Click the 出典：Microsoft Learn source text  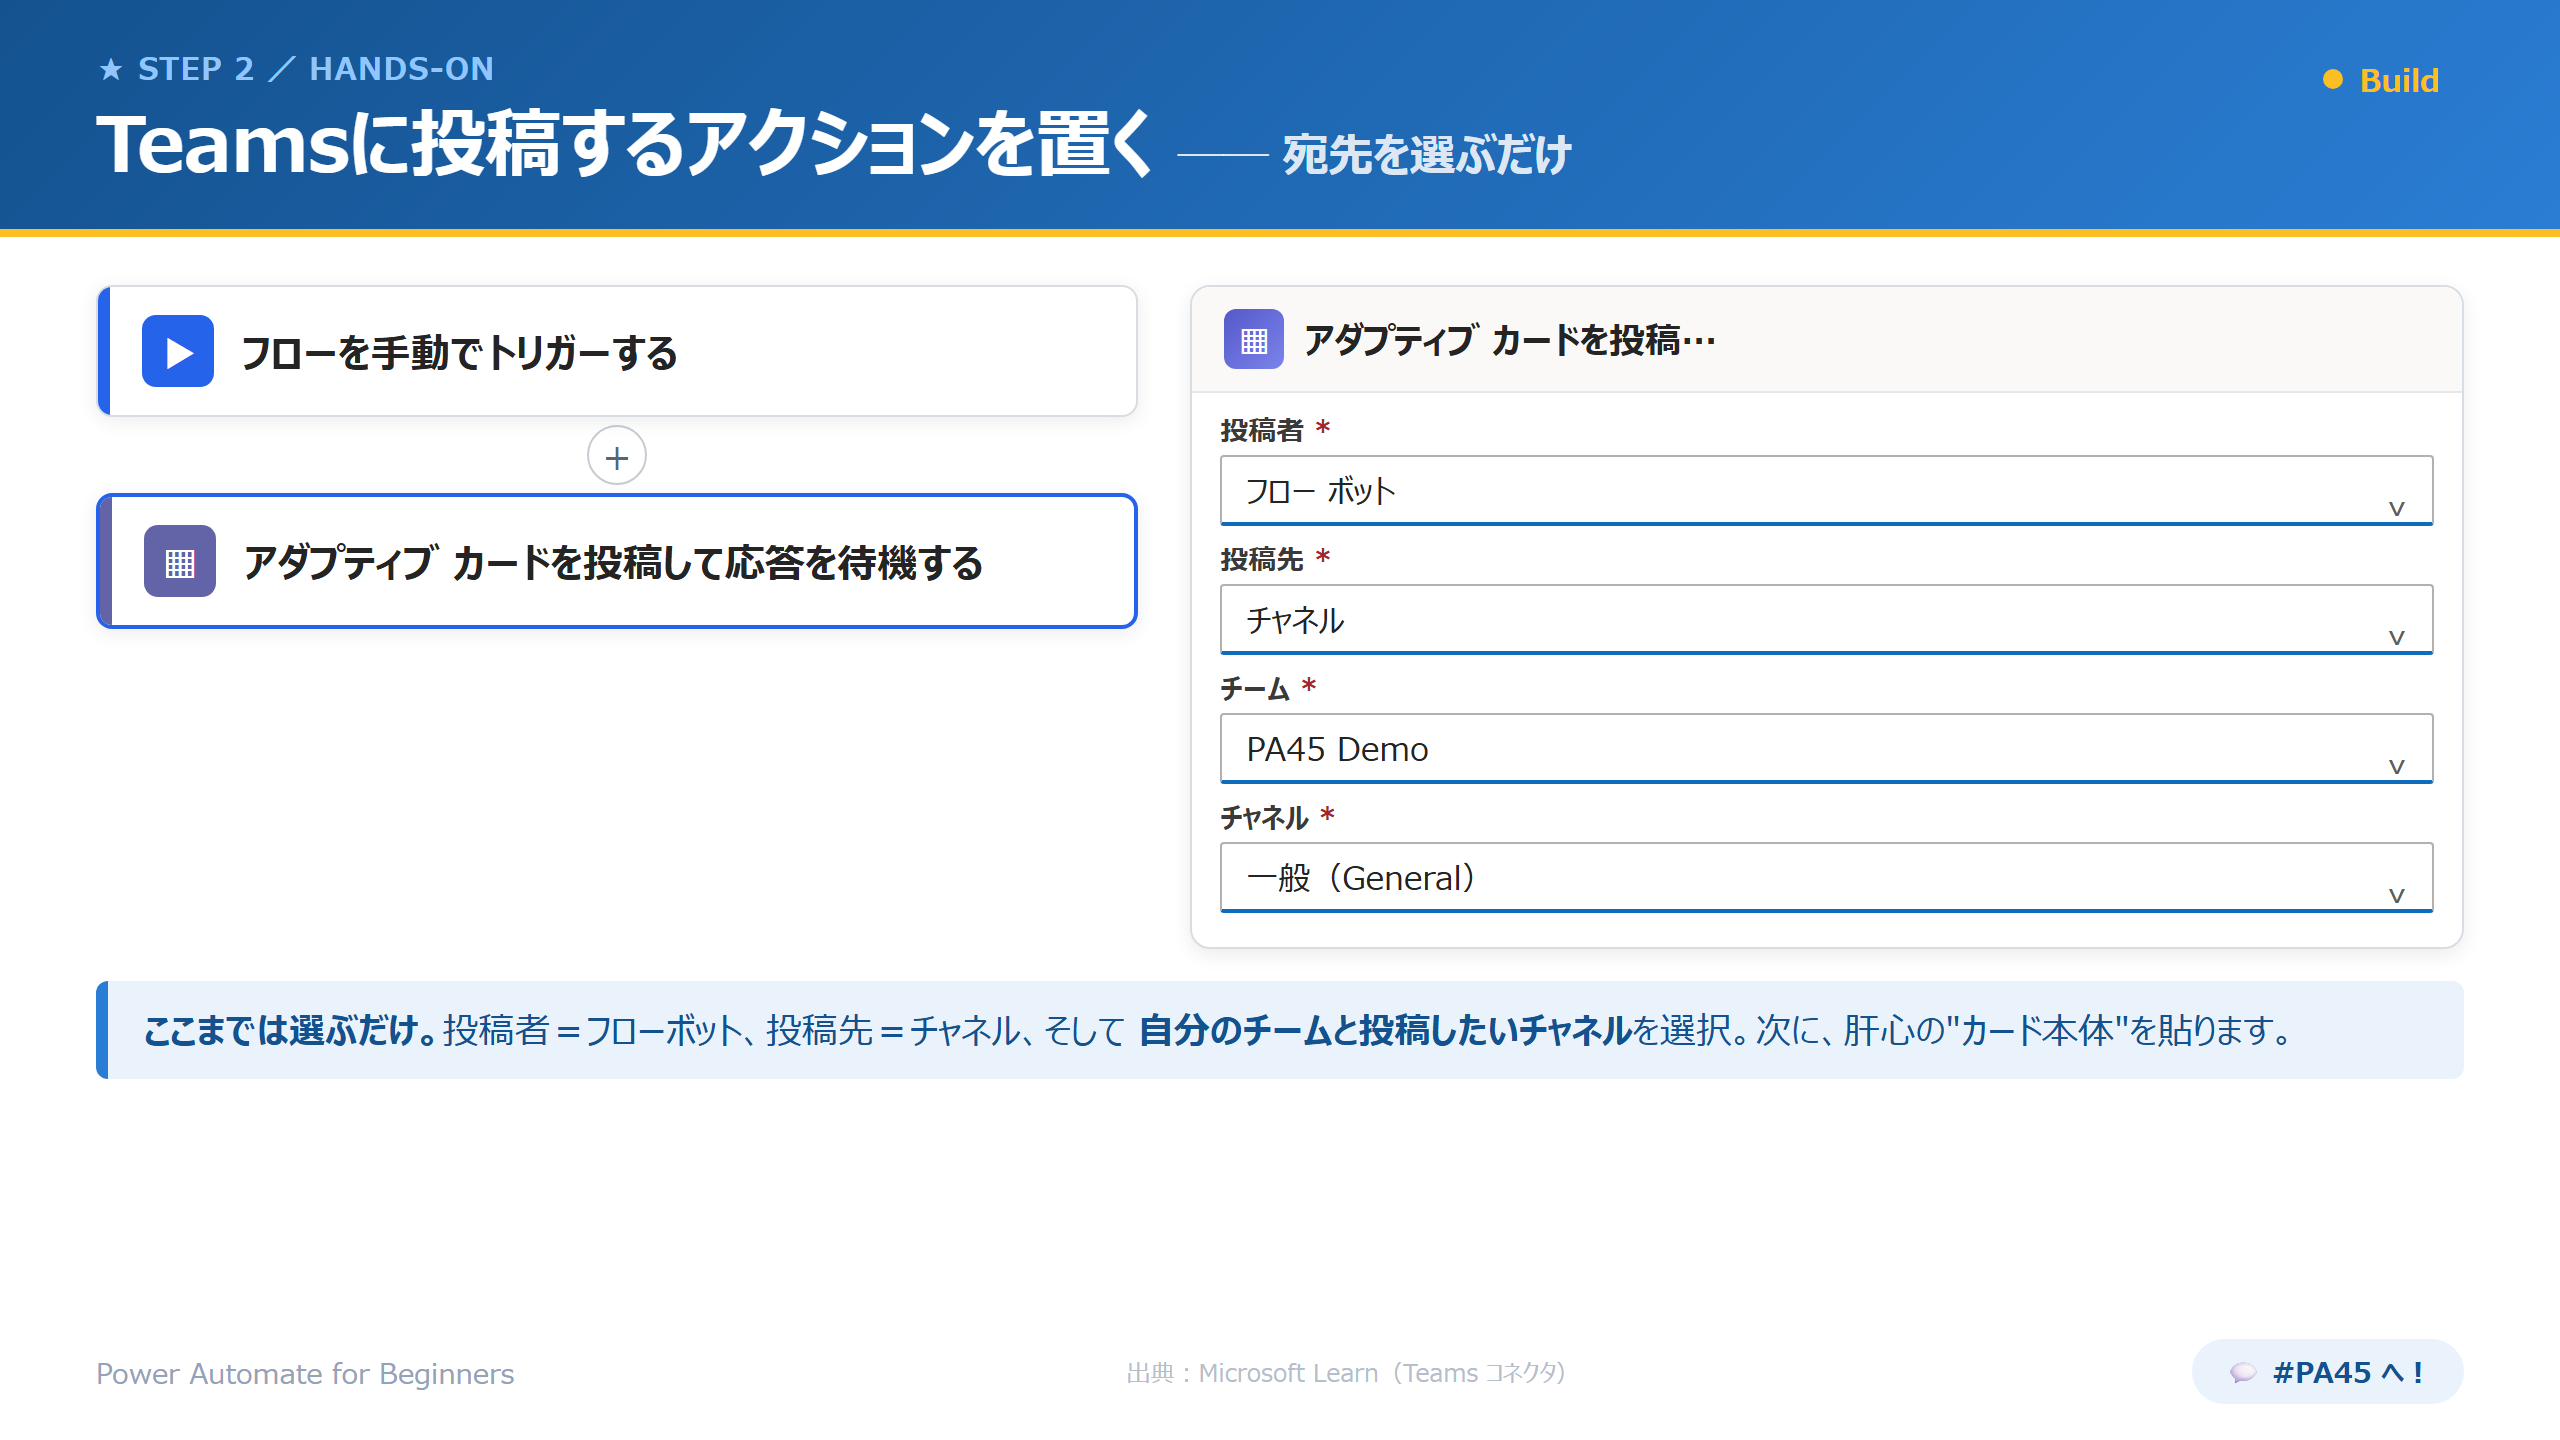click(x=1346, y=1373)
